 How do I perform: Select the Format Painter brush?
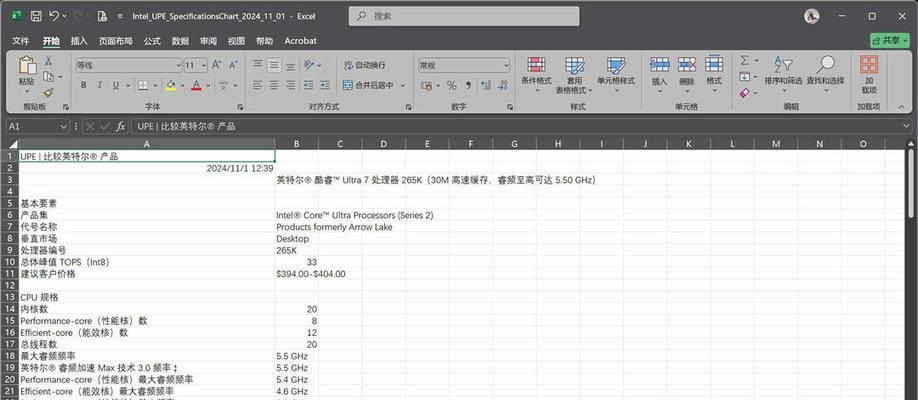pos(48,92)
